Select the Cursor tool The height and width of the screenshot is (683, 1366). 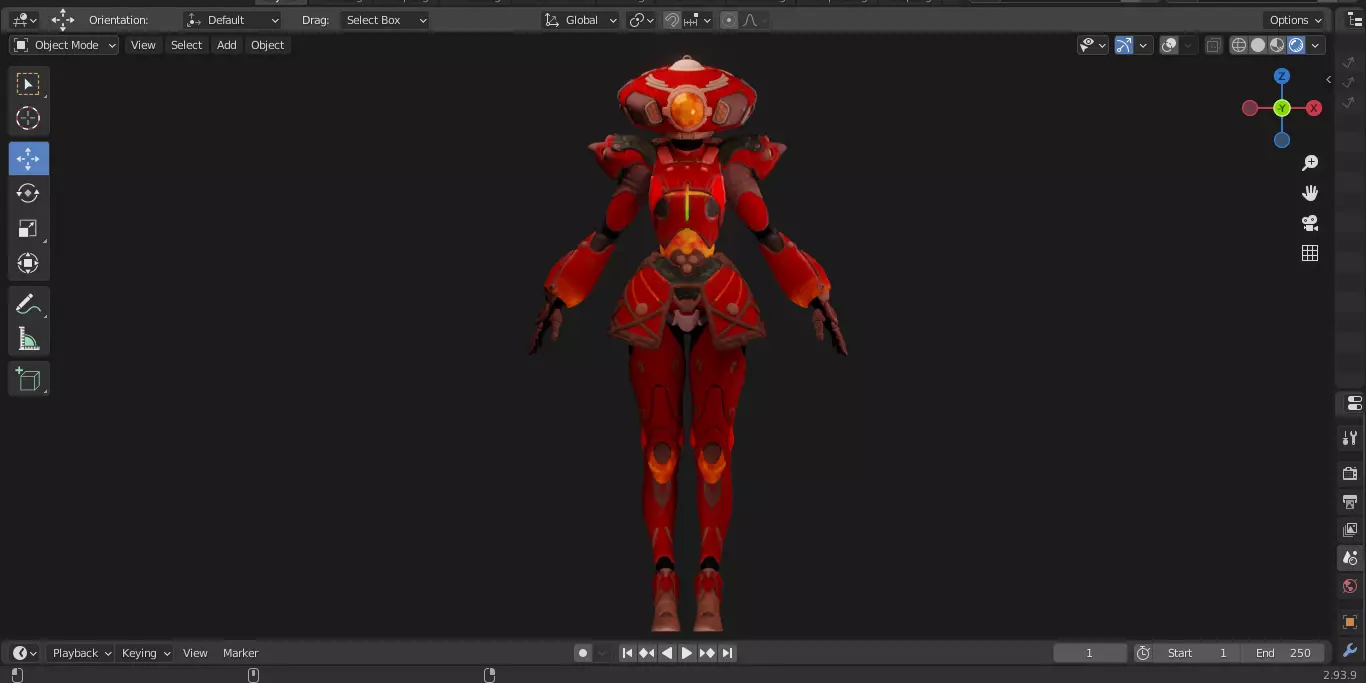[28, 118]
